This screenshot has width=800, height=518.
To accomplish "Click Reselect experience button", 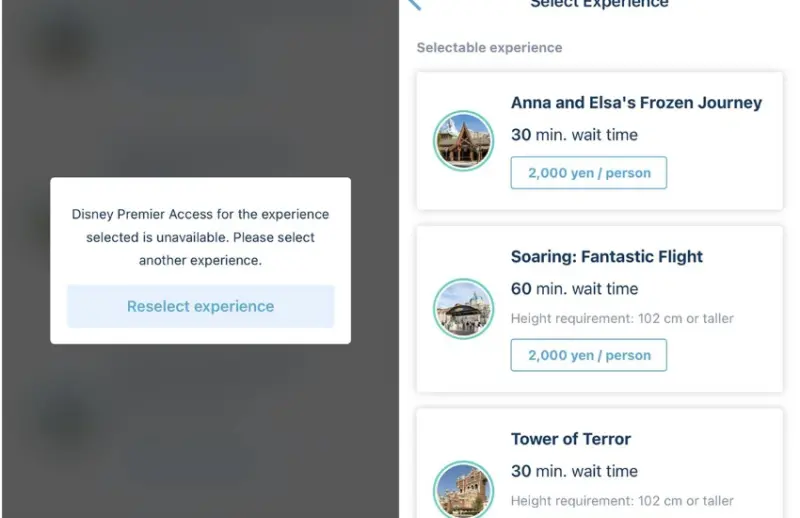I will coord(201,306).
